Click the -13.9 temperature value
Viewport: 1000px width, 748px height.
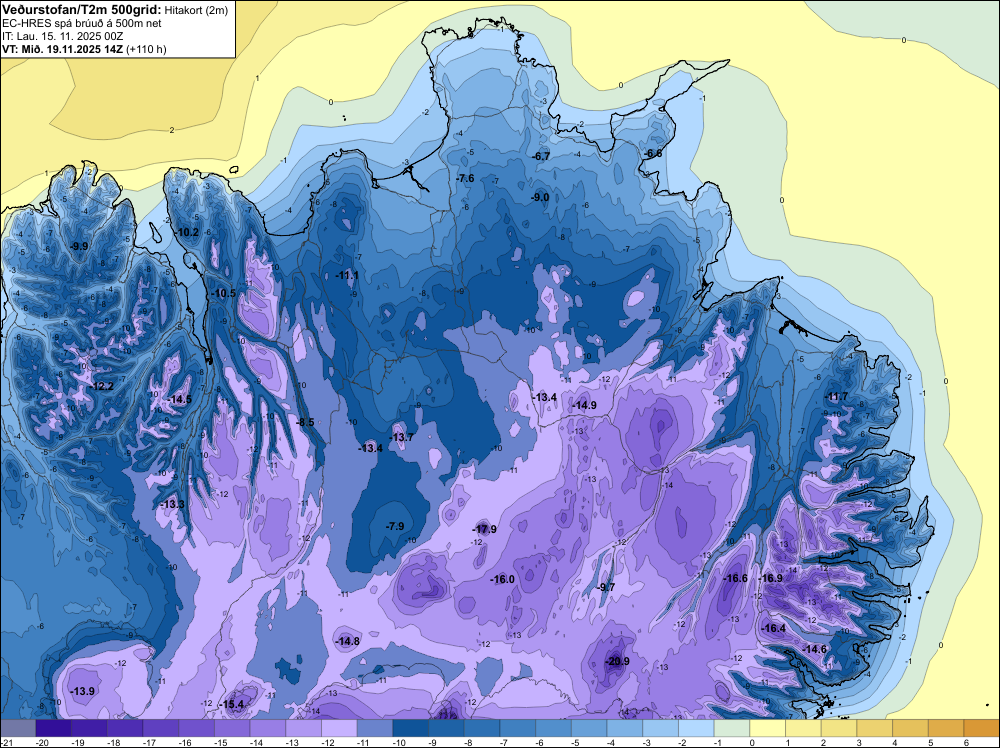(83, 691)
